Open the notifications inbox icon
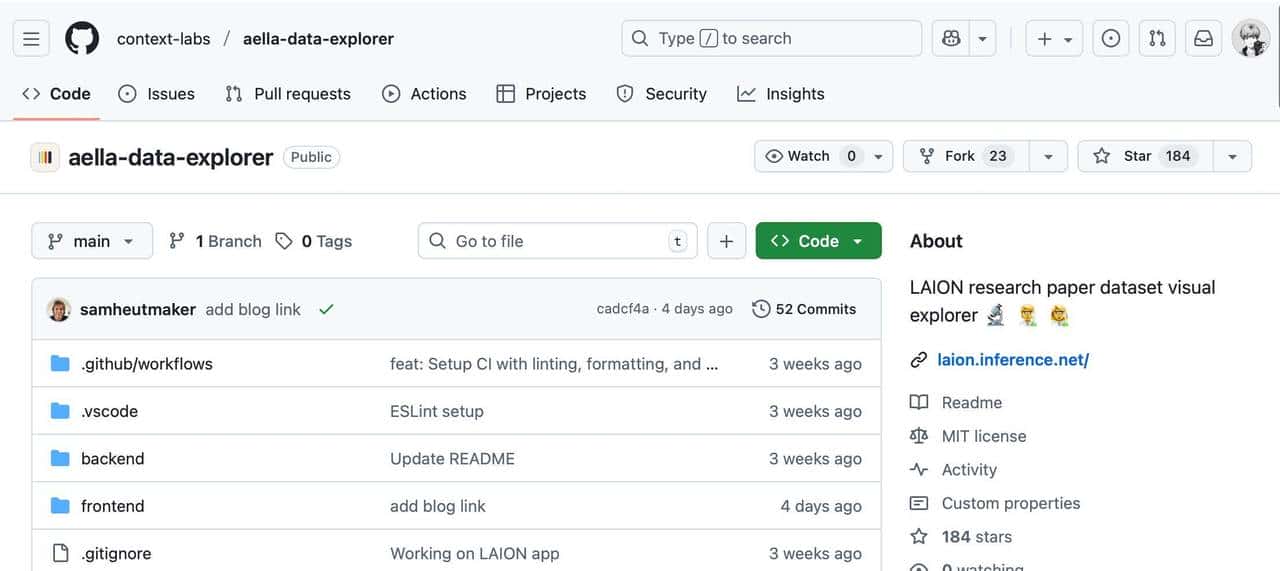This screenshot has height=571, width=1280. (1204, 39)
